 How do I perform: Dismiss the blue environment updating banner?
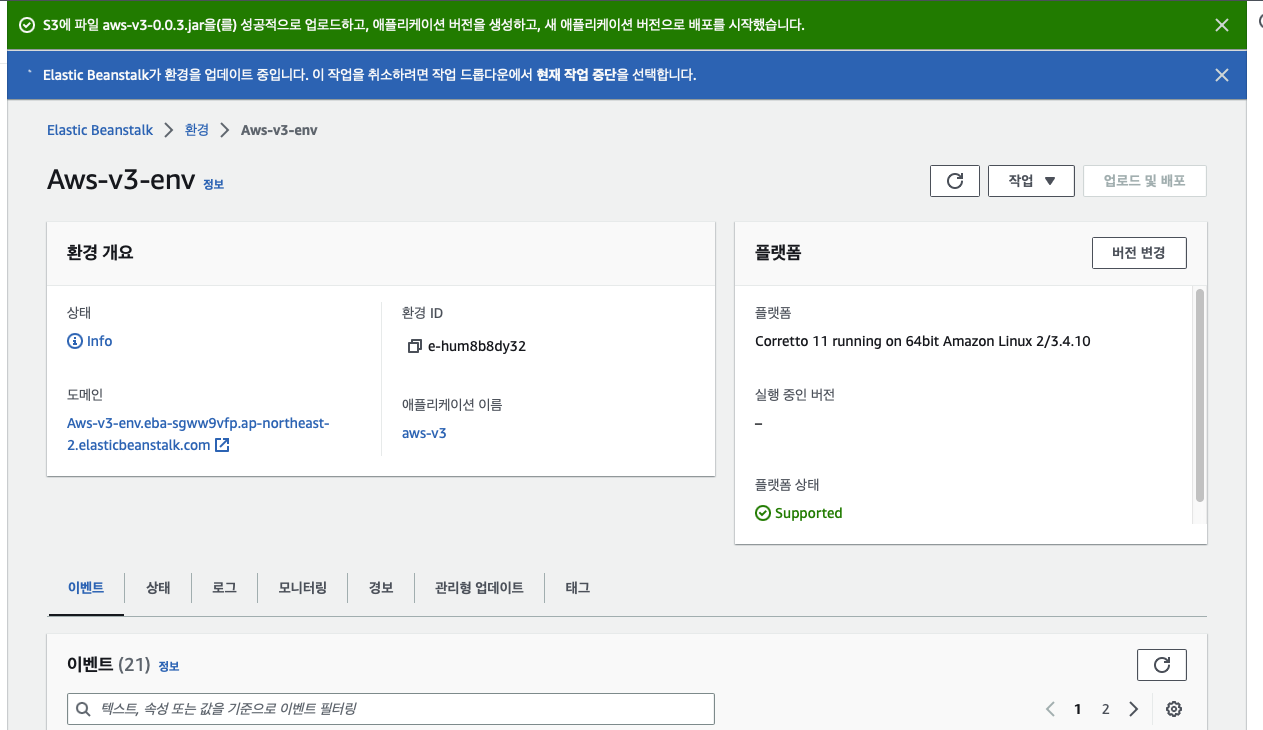[1221, 75]
